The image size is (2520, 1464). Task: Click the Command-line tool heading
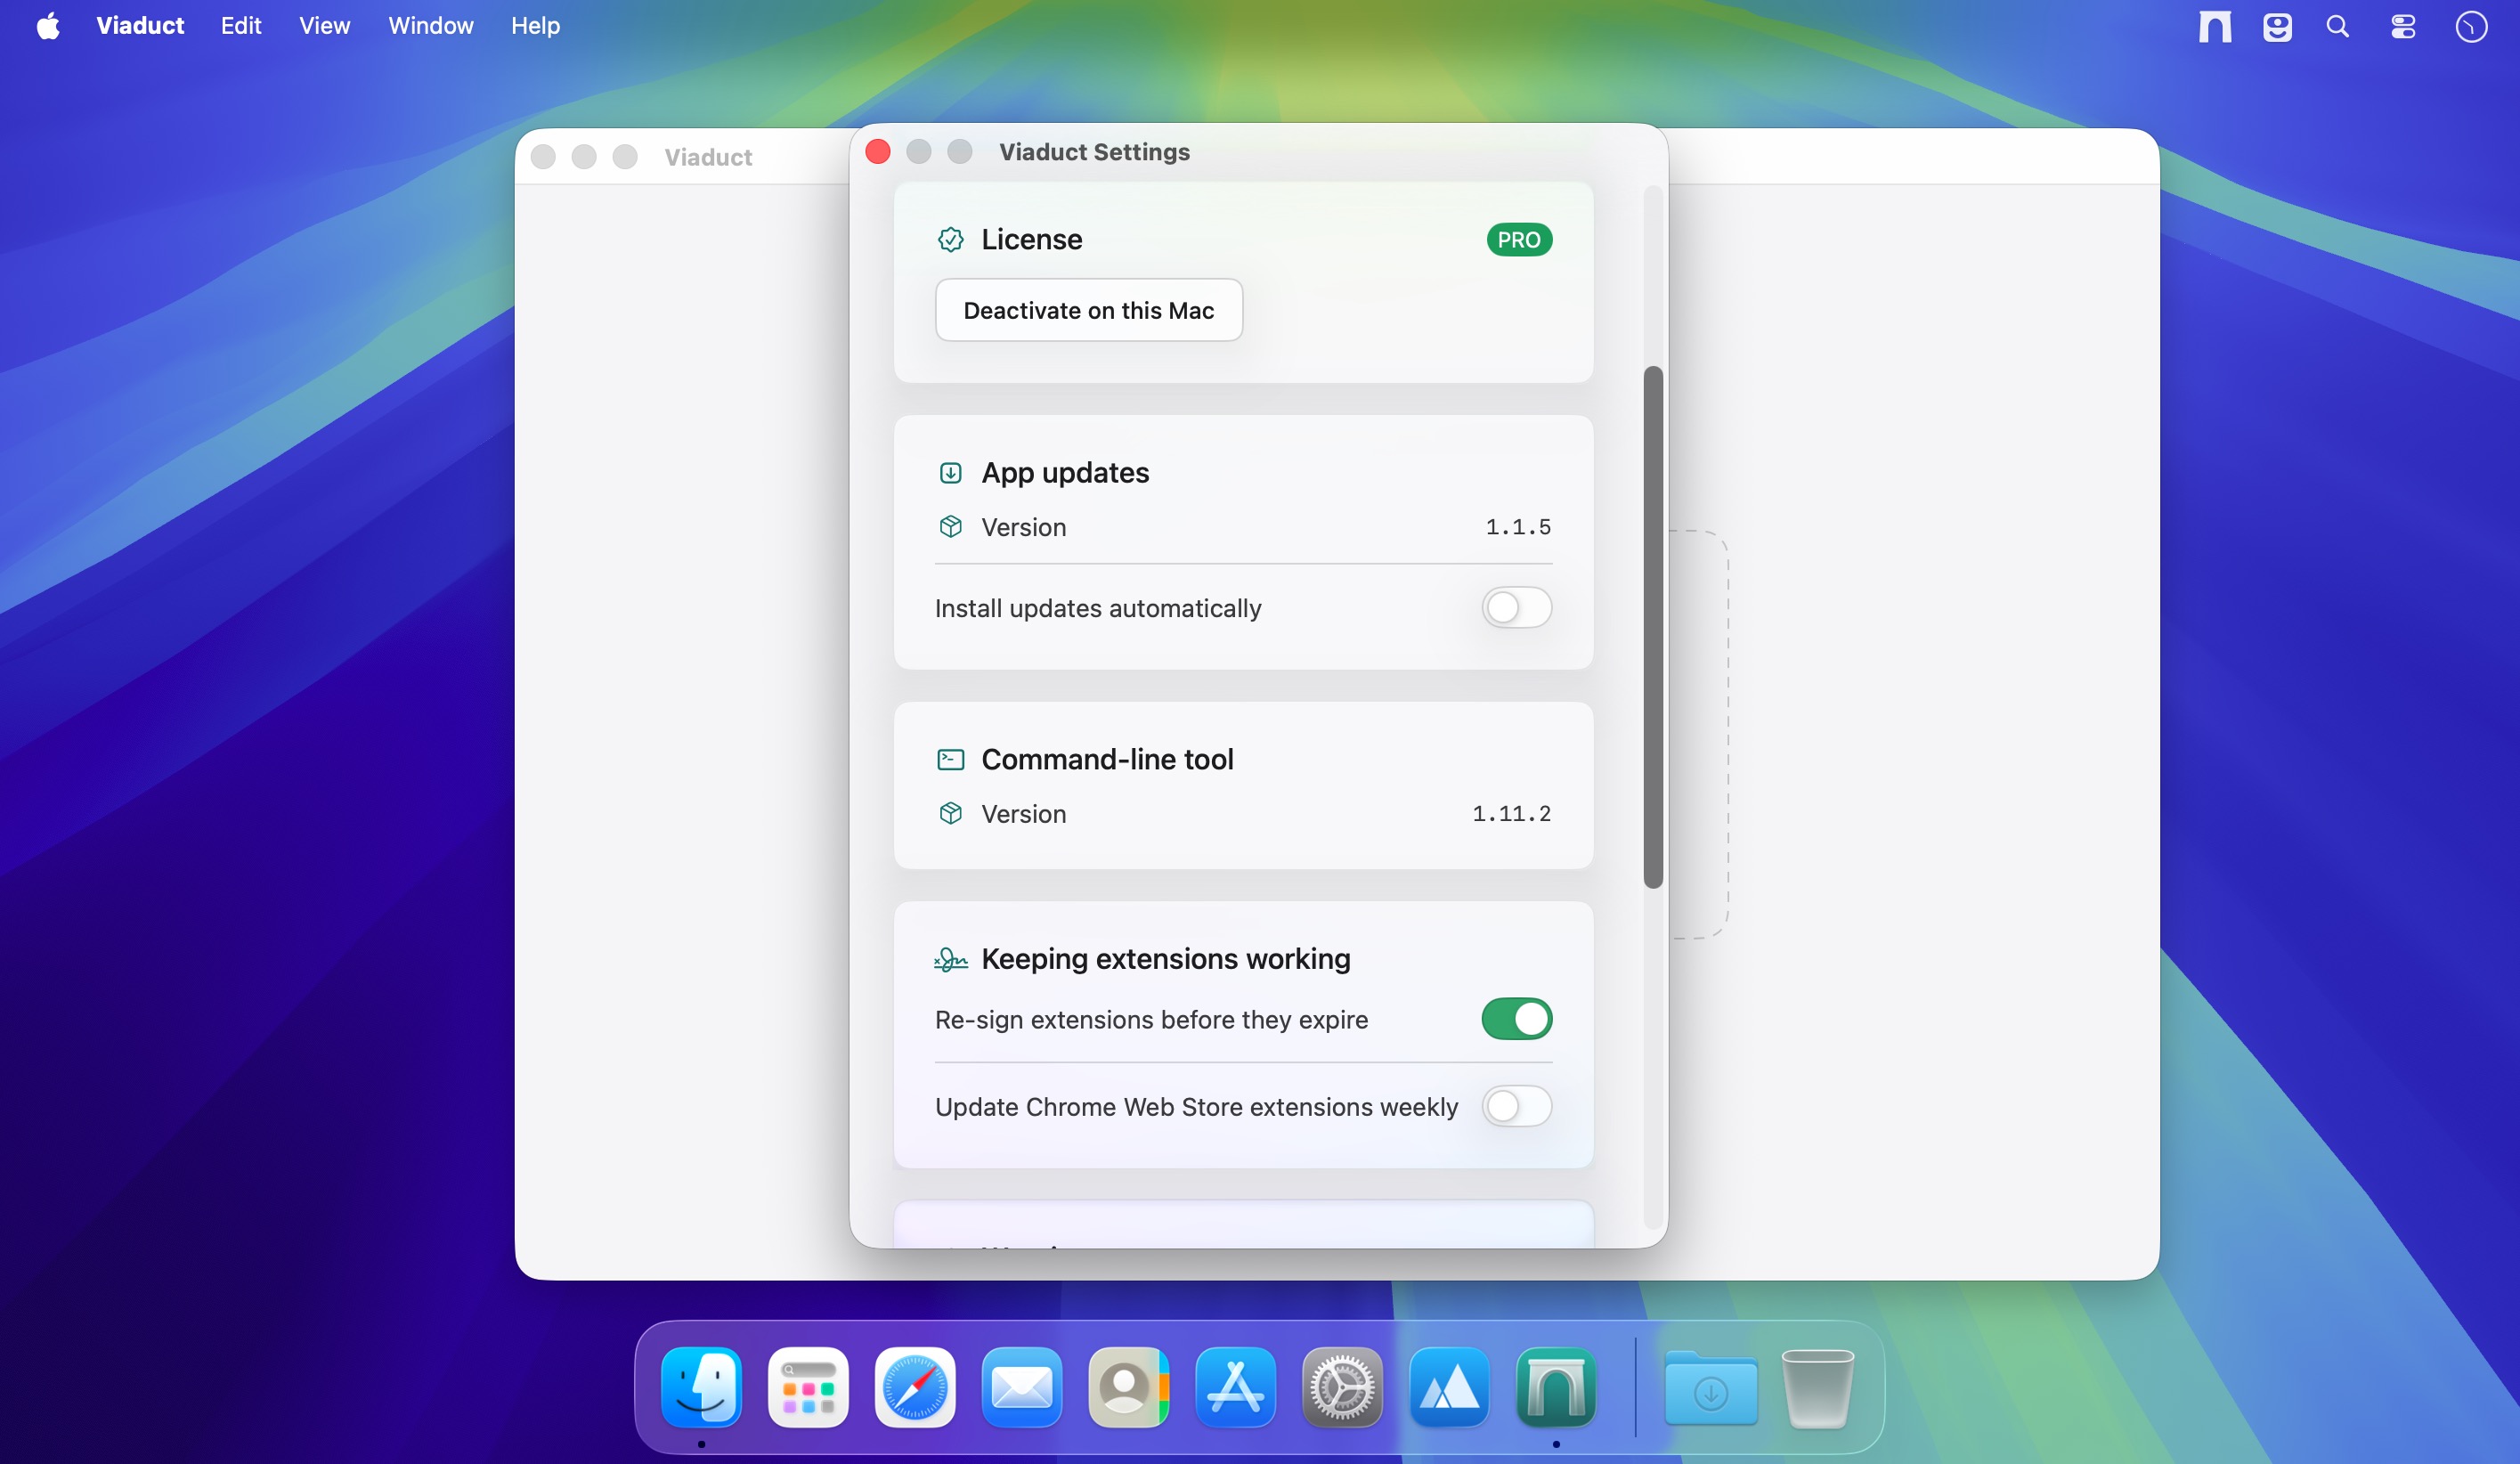click(1107, 760)
